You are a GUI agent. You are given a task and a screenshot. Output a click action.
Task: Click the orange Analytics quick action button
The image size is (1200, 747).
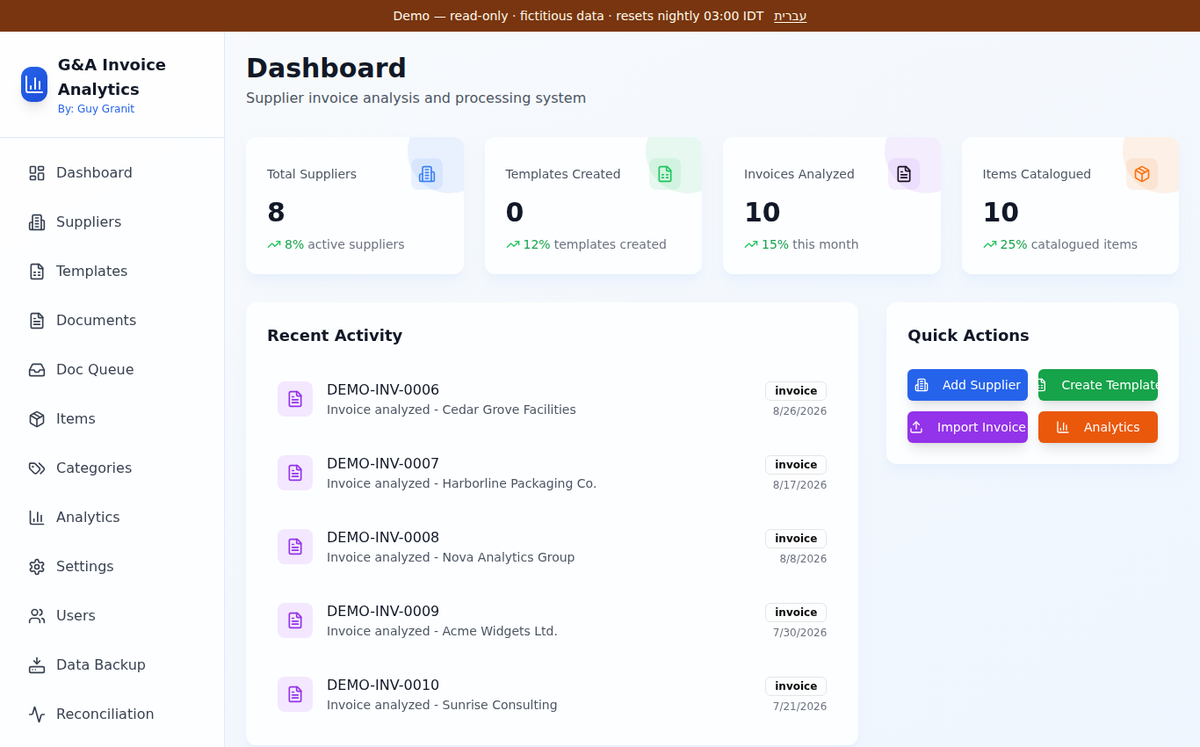[1098, 427]
